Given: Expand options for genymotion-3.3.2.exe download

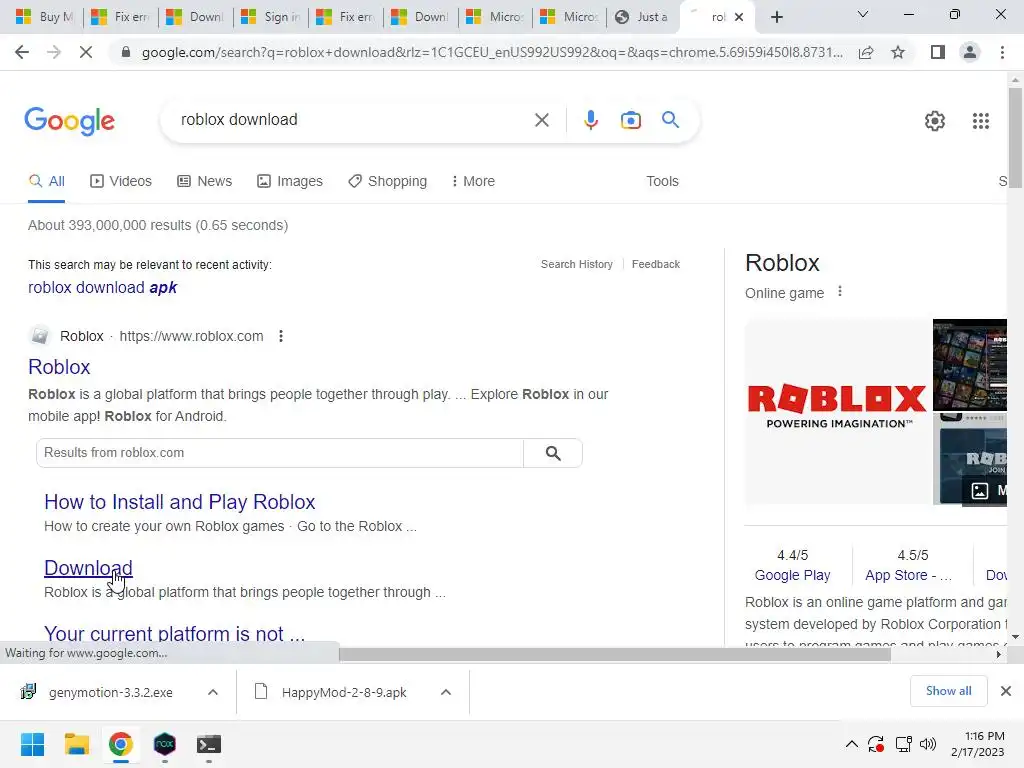Looking at the screenshot, I should coord(213,692).
